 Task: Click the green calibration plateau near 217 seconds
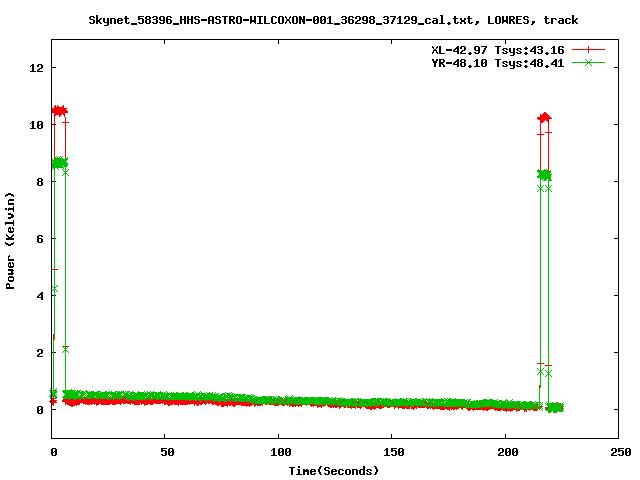pos(544,175)
